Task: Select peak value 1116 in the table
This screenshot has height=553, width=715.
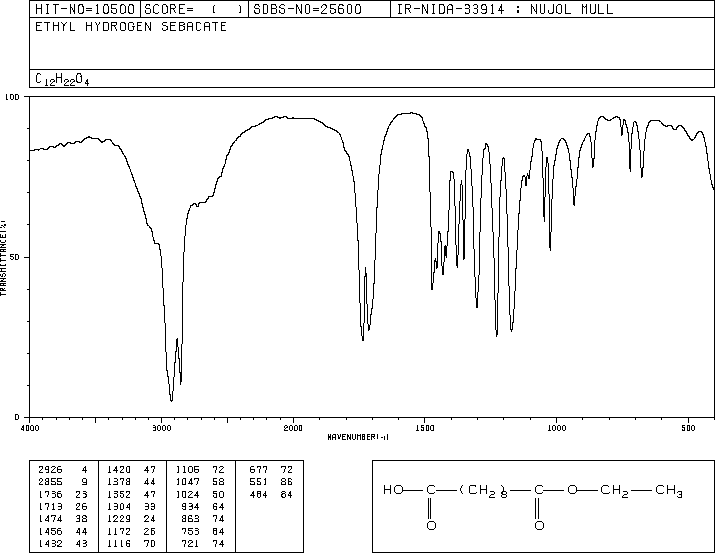Action: click(119, 544)
